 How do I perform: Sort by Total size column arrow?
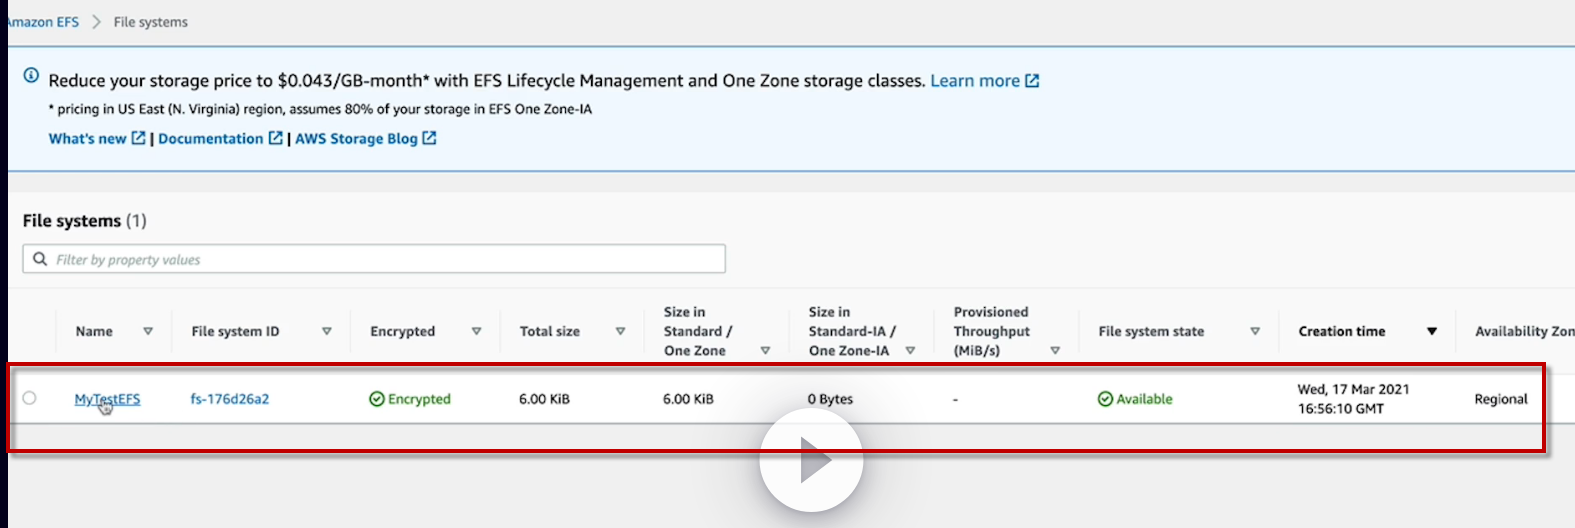point(621,331)
